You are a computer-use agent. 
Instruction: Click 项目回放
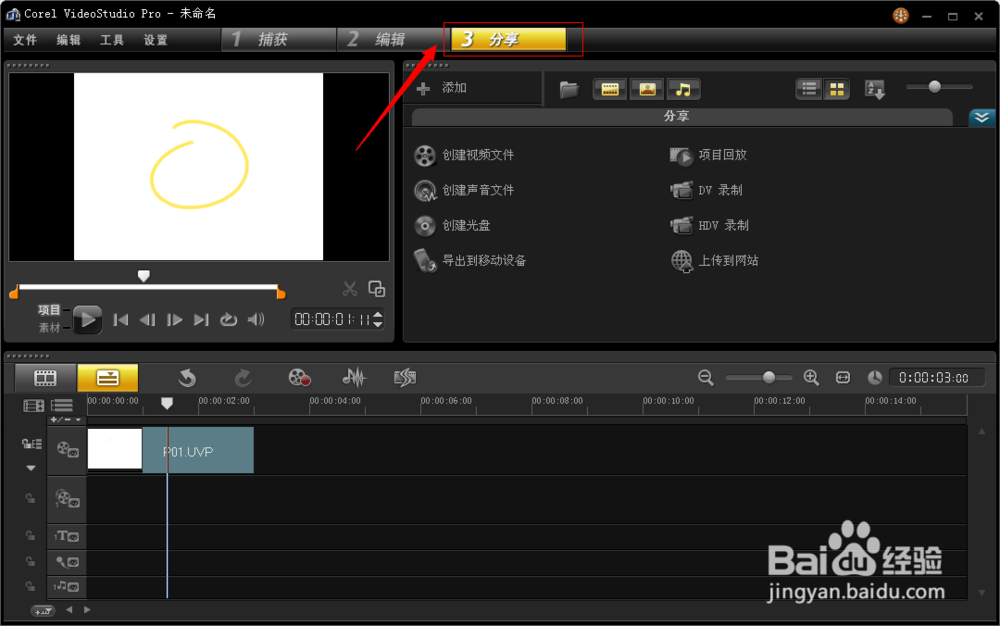(708, 155)
